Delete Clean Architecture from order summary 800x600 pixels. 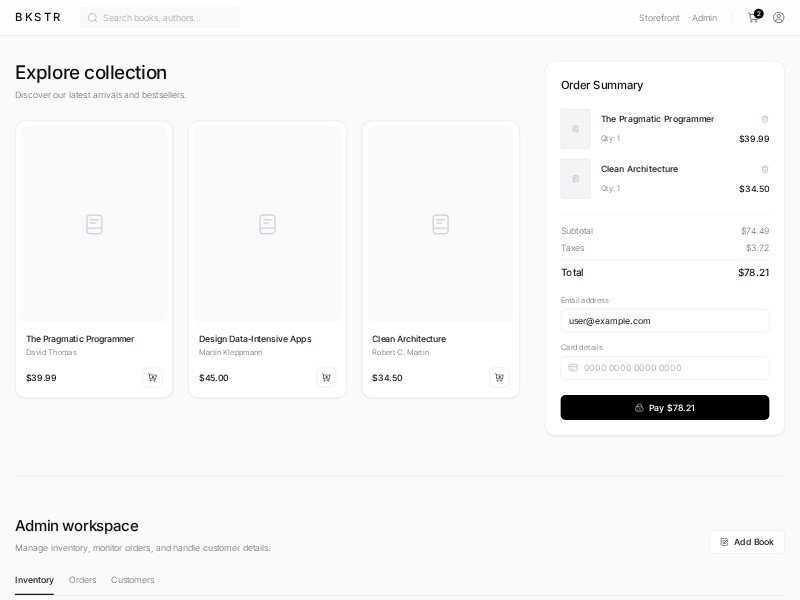(x=765, y=169)
